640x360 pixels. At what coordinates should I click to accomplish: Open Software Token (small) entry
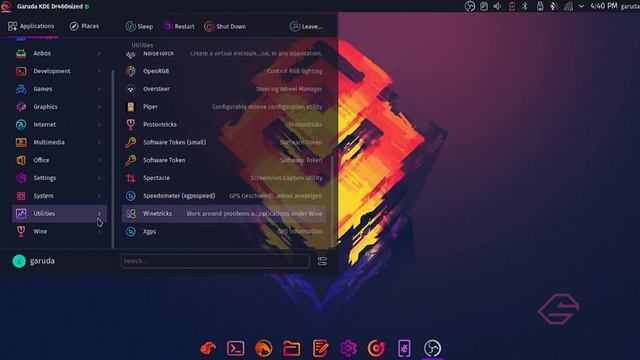[224, 142]
